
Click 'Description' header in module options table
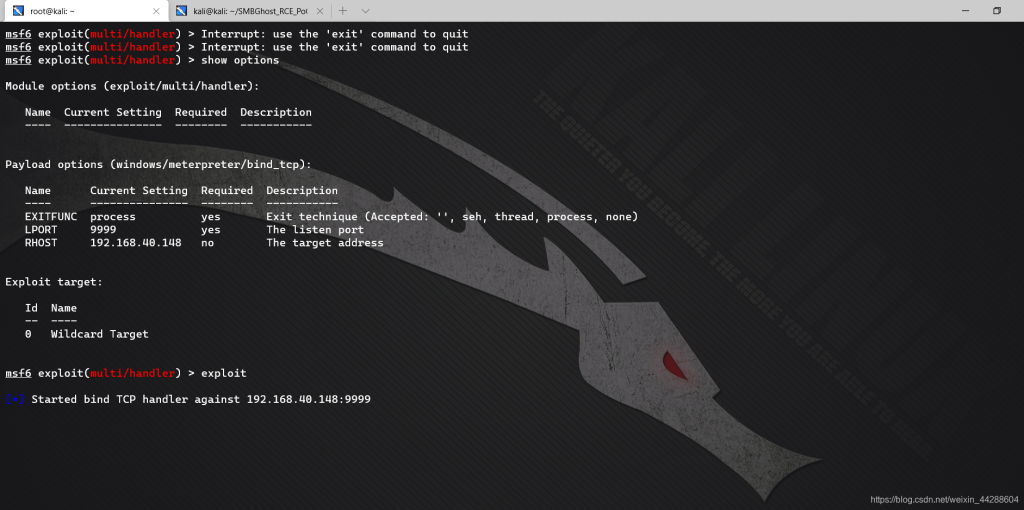click(276, 112)
